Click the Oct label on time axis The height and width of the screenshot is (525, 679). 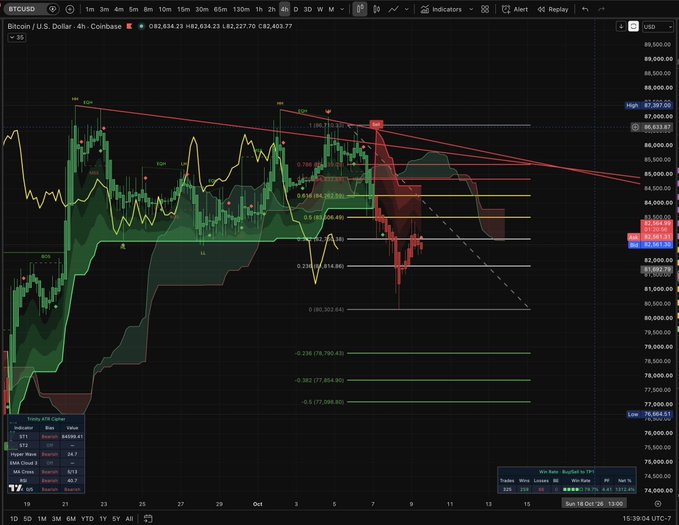(258, 504)
